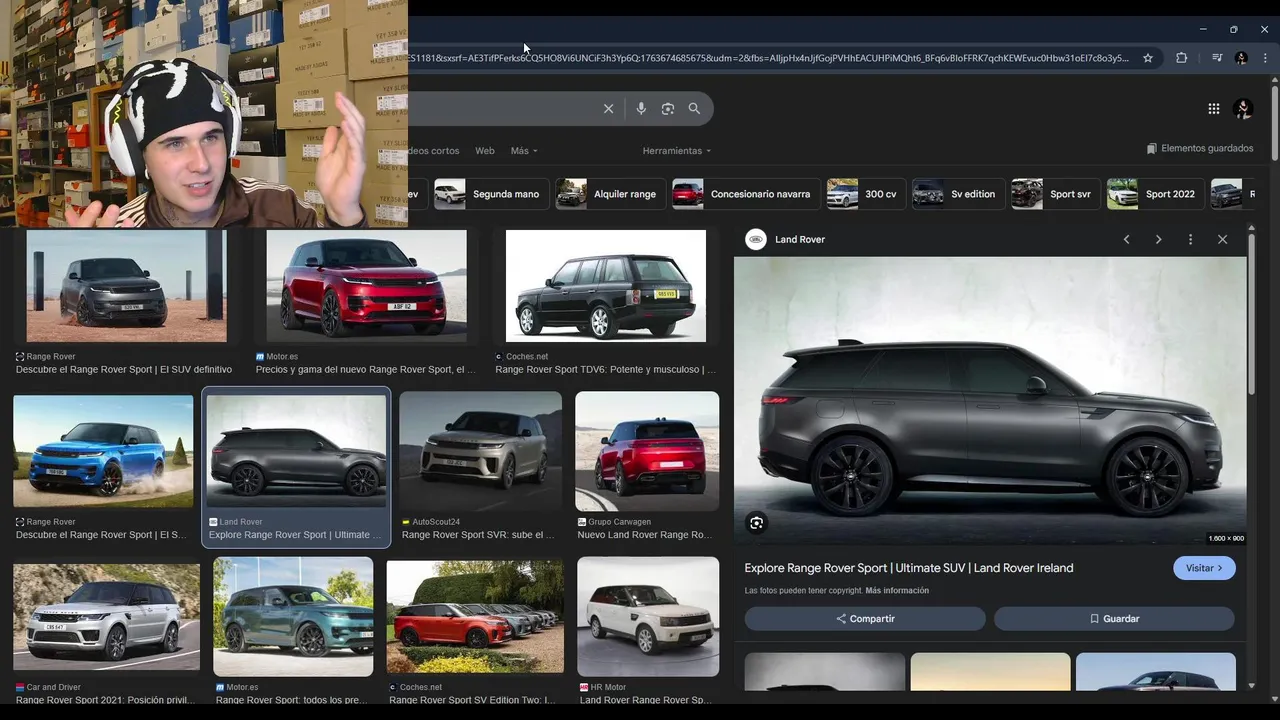Screen dimensions: 1280x720
Task: Click the selected grey Land Rover result thumbnail
Action: [x=296, y=451]
